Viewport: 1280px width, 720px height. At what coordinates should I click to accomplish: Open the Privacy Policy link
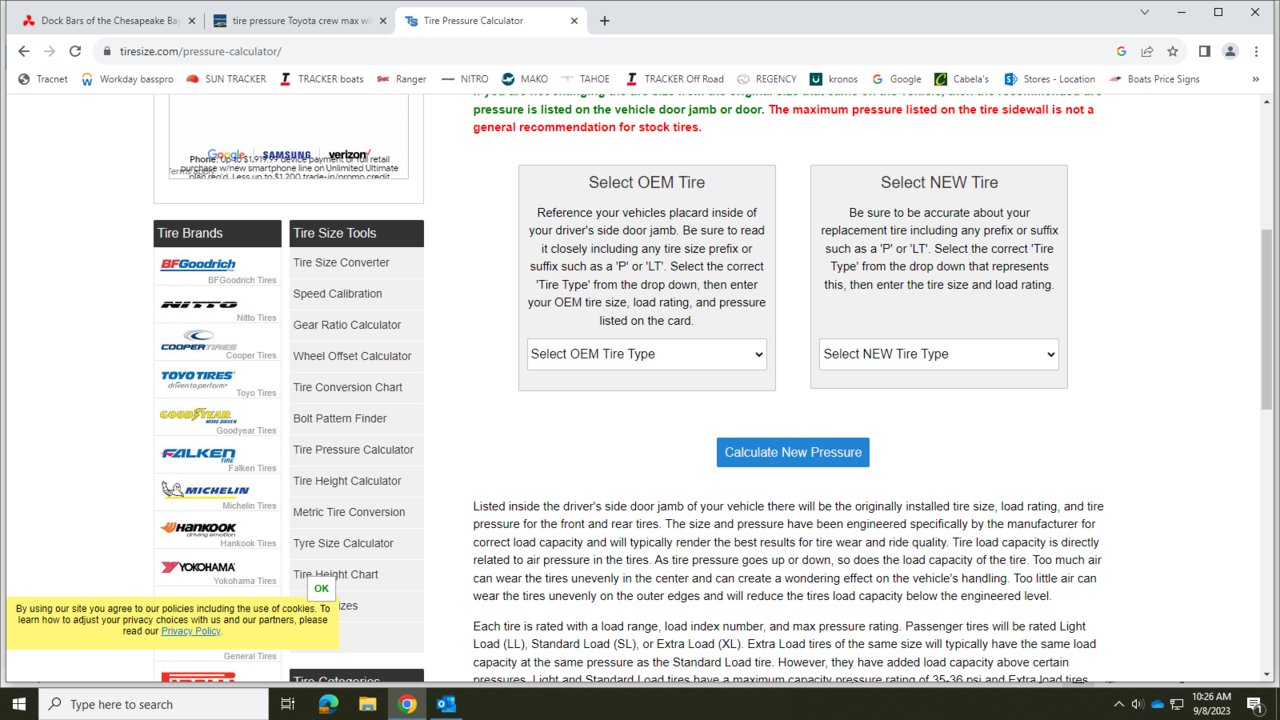pos(191,631)
